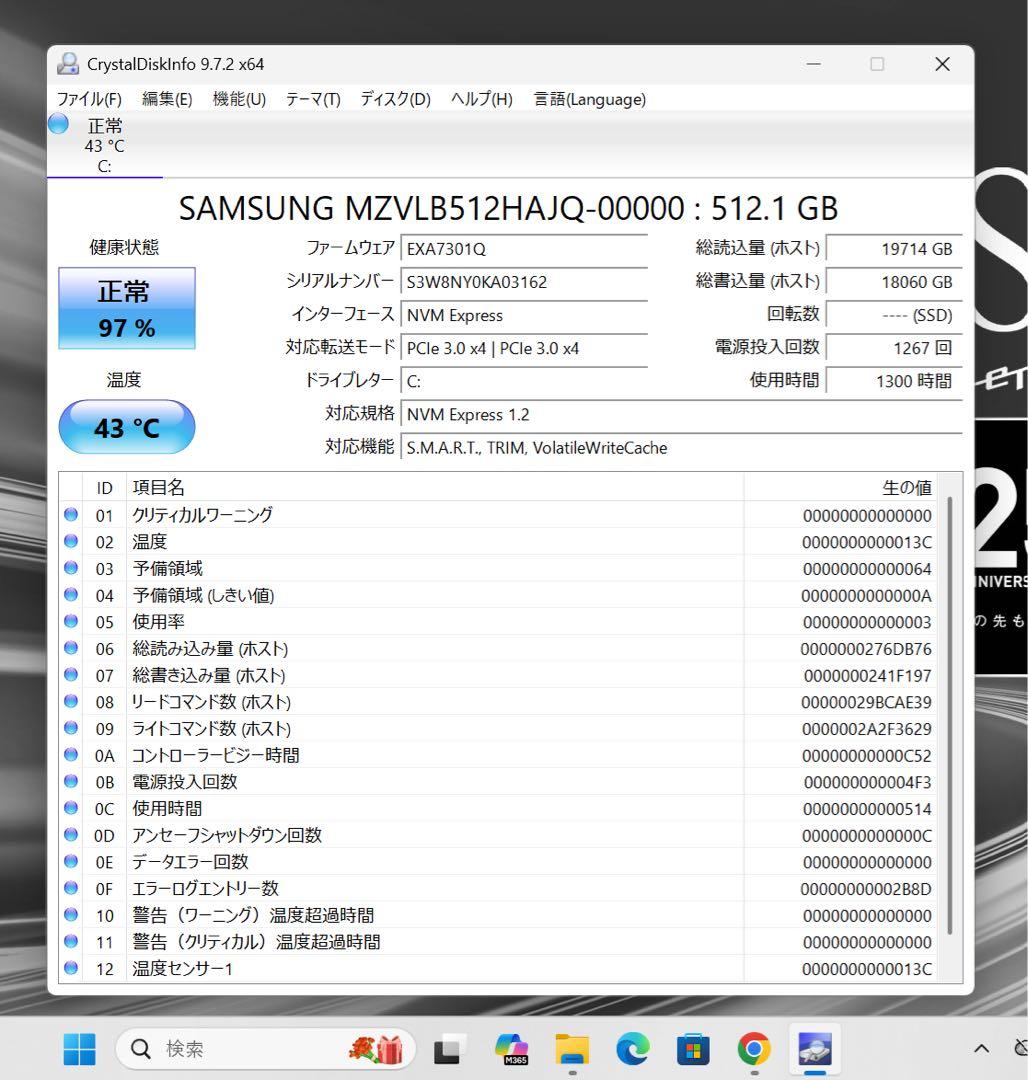Launch Google Chrome from the taskbar
This screenshot has width=1028, height=1080.
tap(751, 1049)
